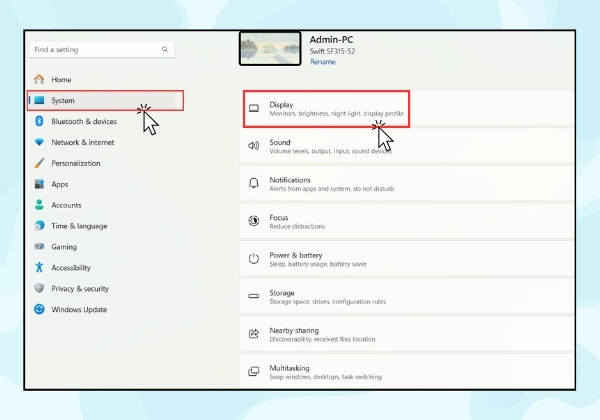Click the Storage drive icon

click(x=254, y=296)
